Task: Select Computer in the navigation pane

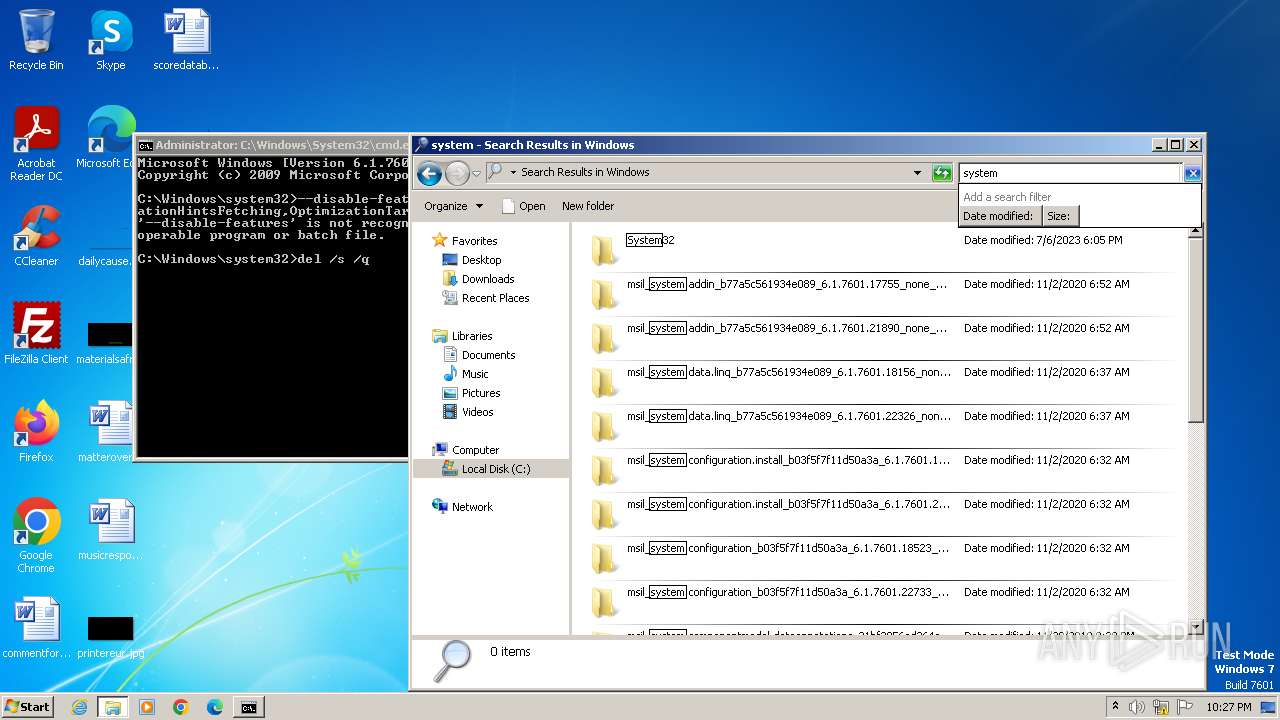Action: [x=475, y=450]
